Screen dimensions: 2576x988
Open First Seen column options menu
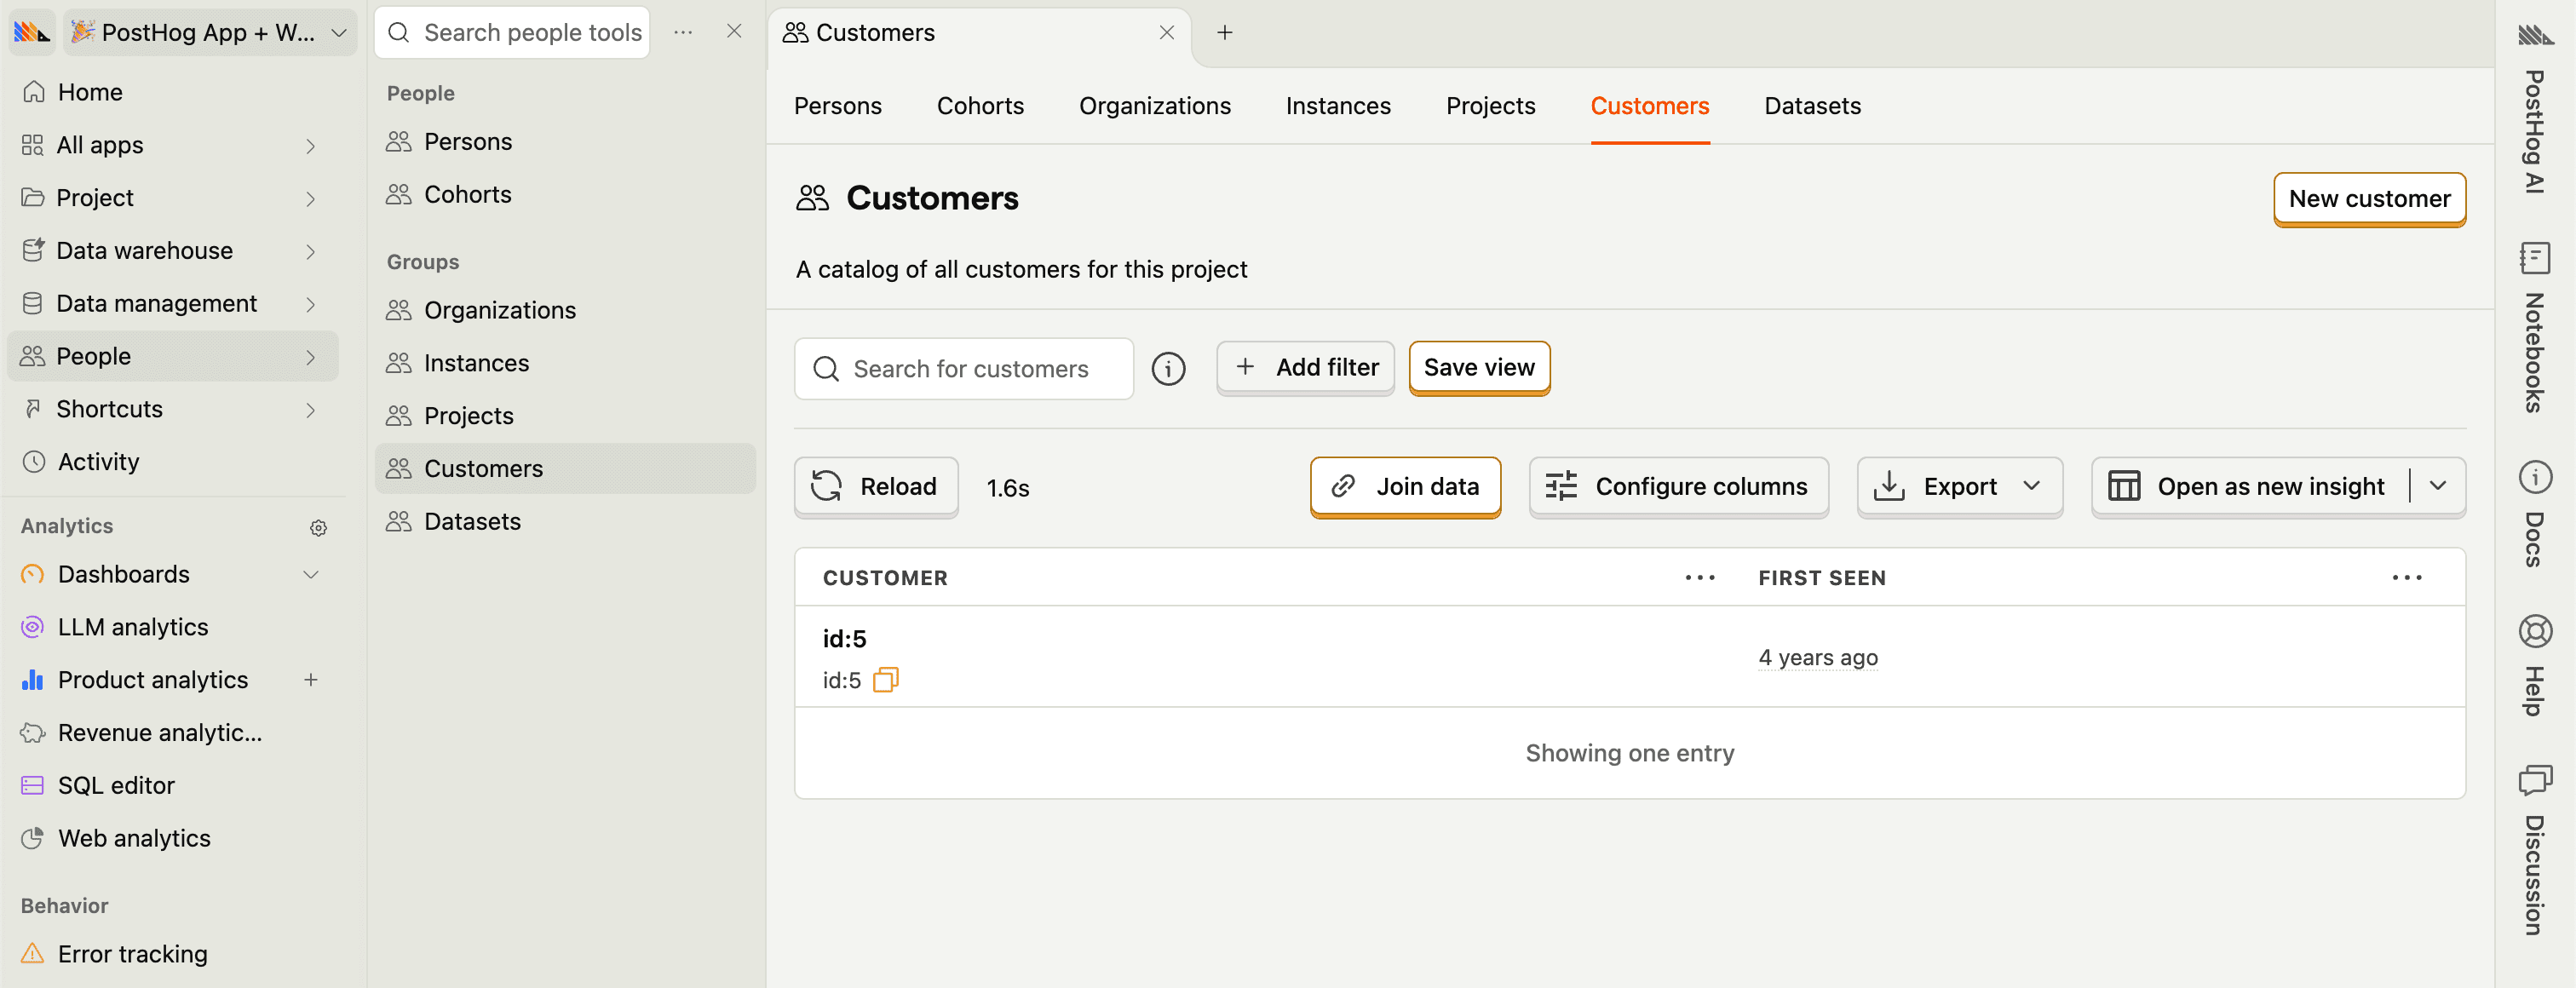click(2406, 578)
